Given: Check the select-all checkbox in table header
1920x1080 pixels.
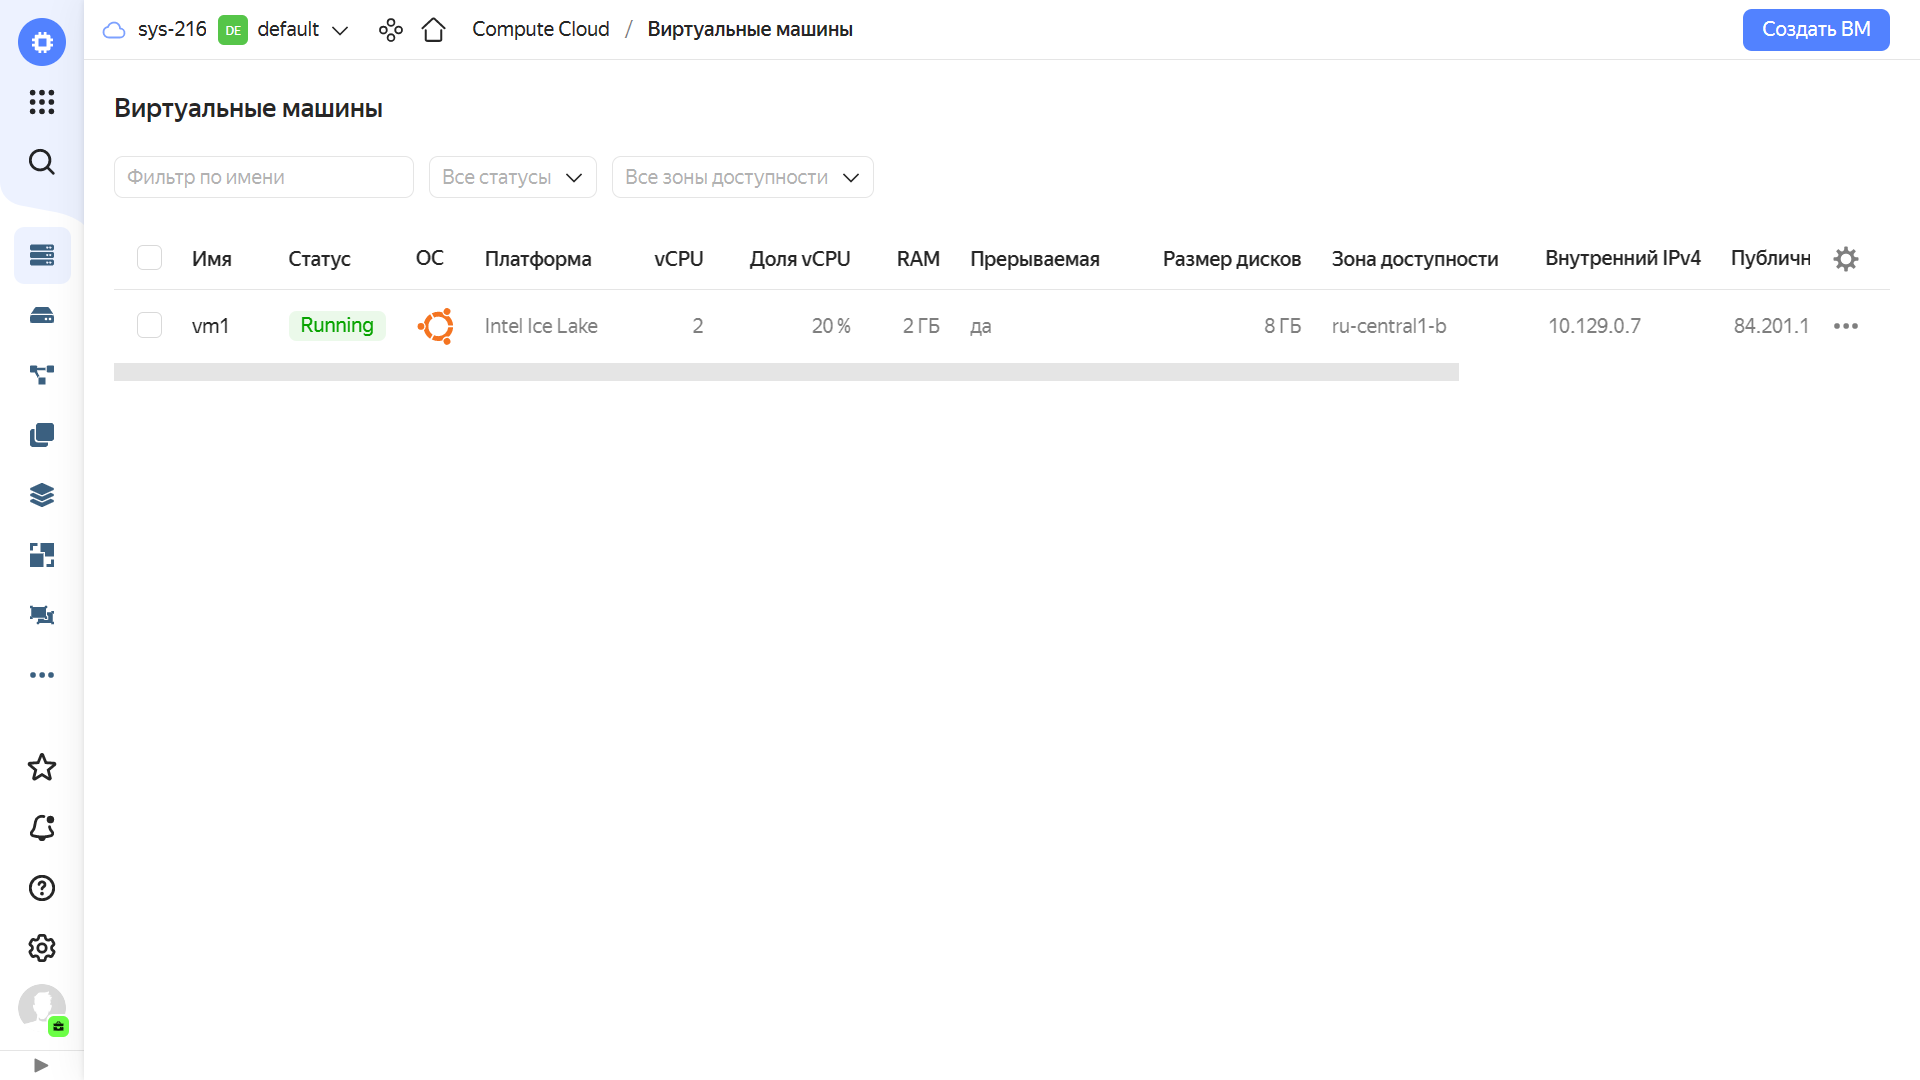Looking at the screenshot, I should (x=149, y=257).
